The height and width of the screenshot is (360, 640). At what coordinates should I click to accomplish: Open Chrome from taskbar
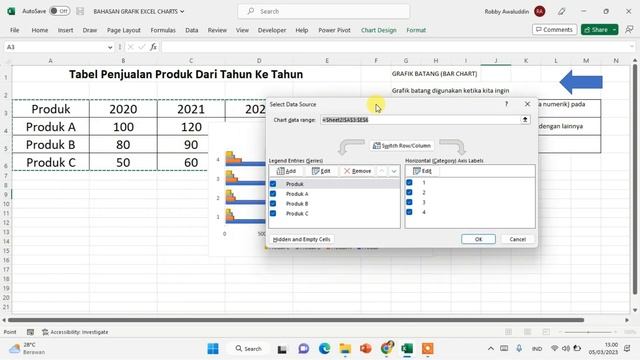point(386,349)
